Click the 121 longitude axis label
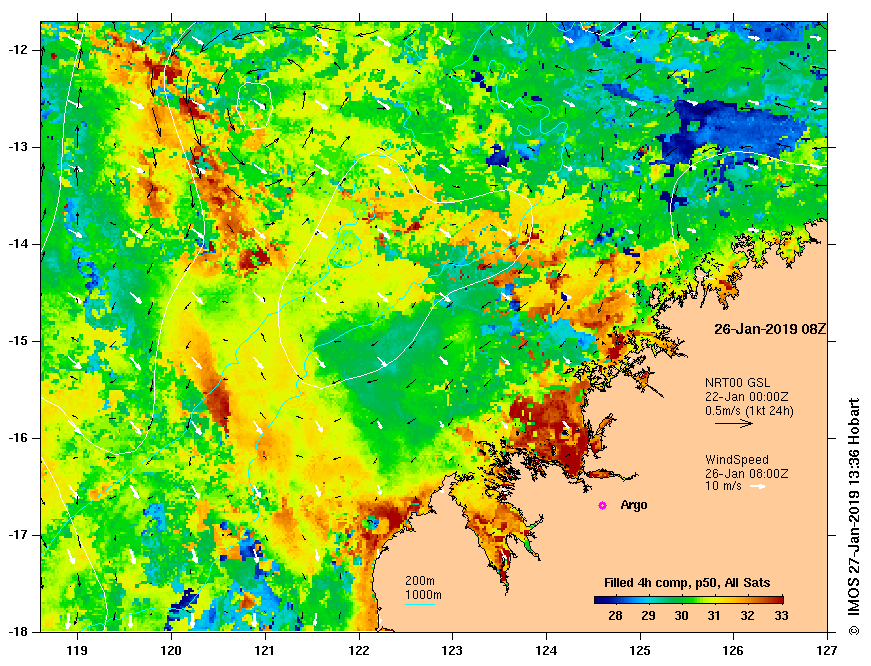871x666 pixels. point(265,650)
